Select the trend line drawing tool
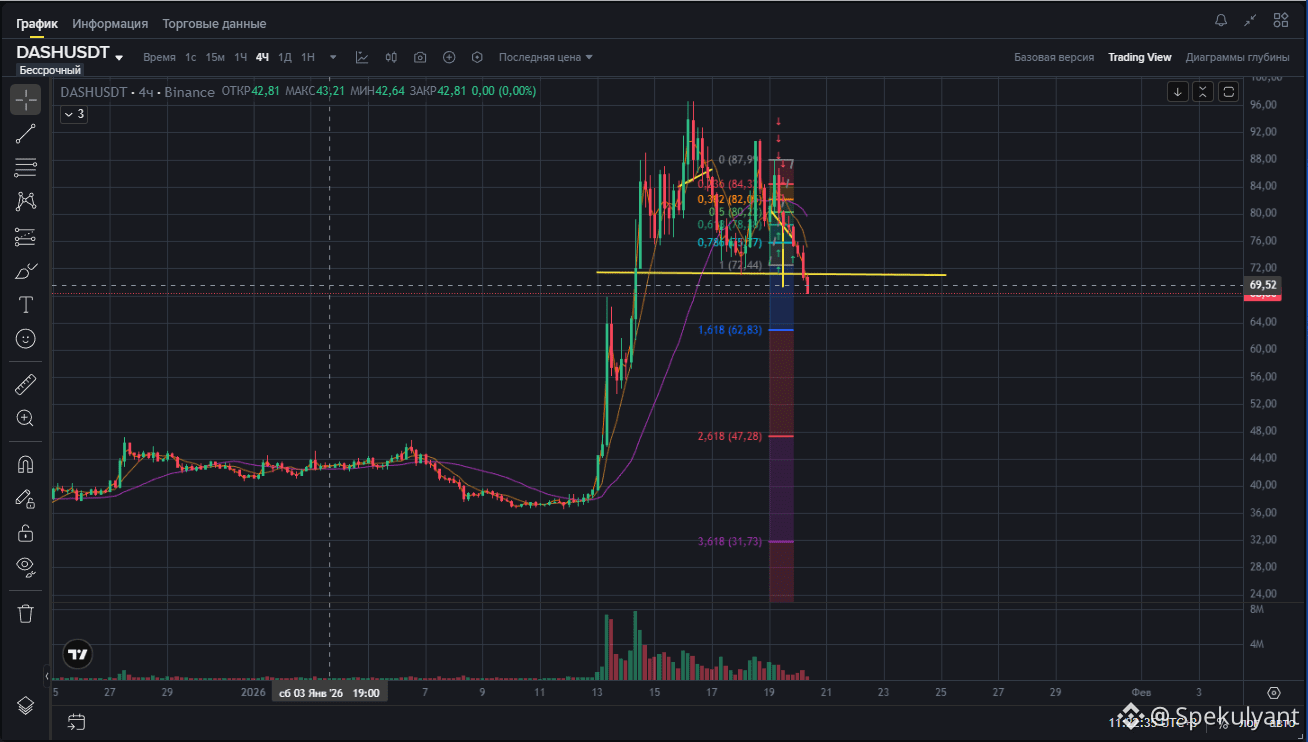The width and height of the screenshot is (1308, 742). (x=26, y=134)
